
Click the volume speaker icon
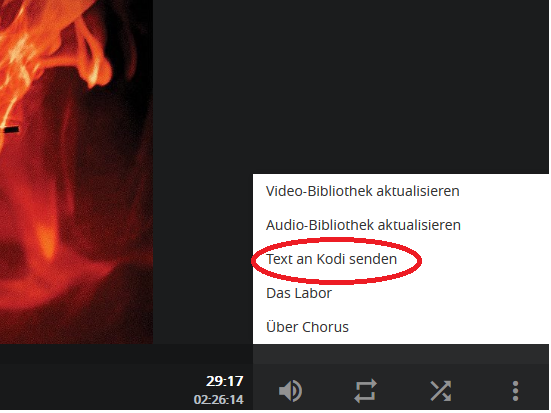(x=290, y=391)
